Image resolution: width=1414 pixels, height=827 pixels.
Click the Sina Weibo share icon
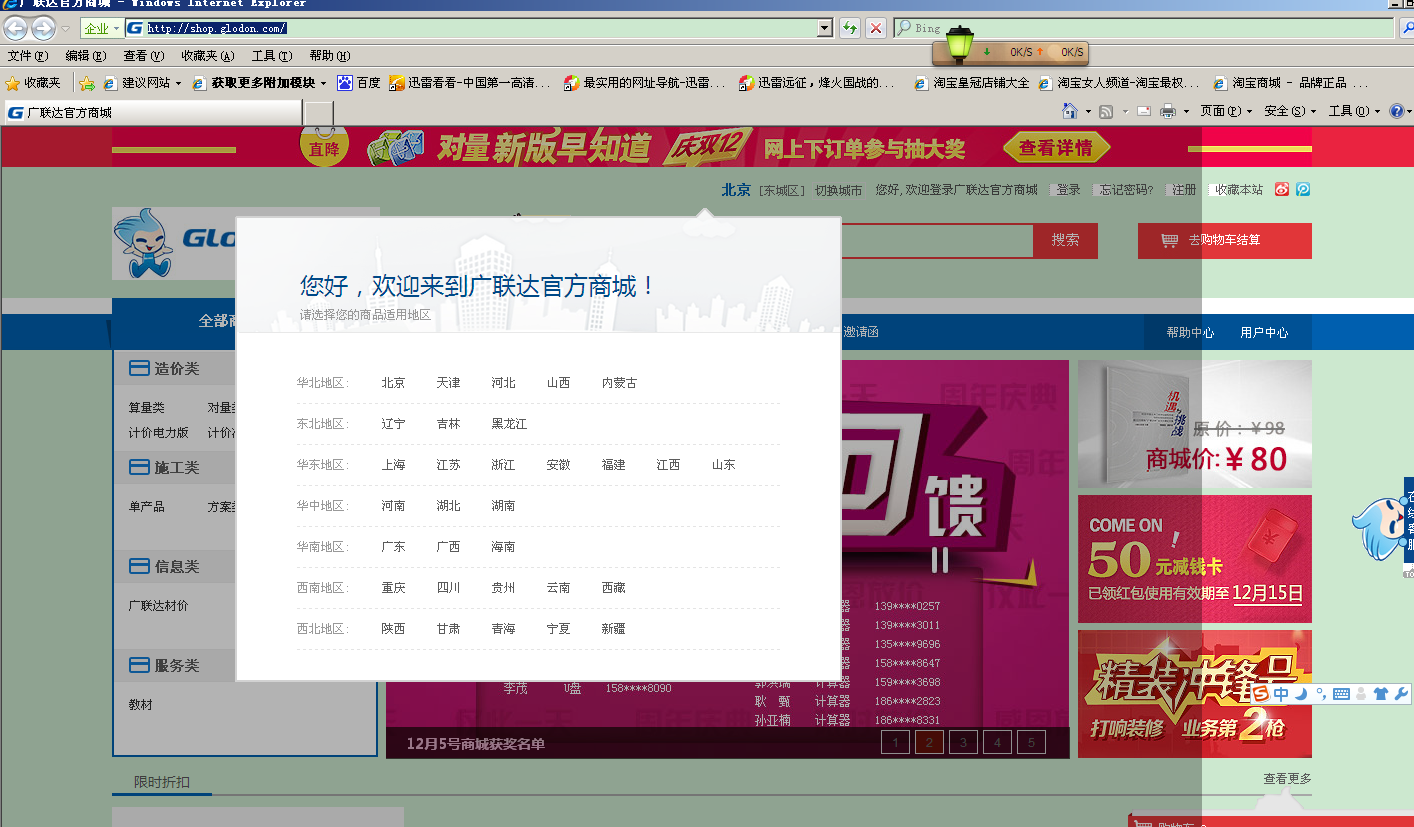[1282, 189]
